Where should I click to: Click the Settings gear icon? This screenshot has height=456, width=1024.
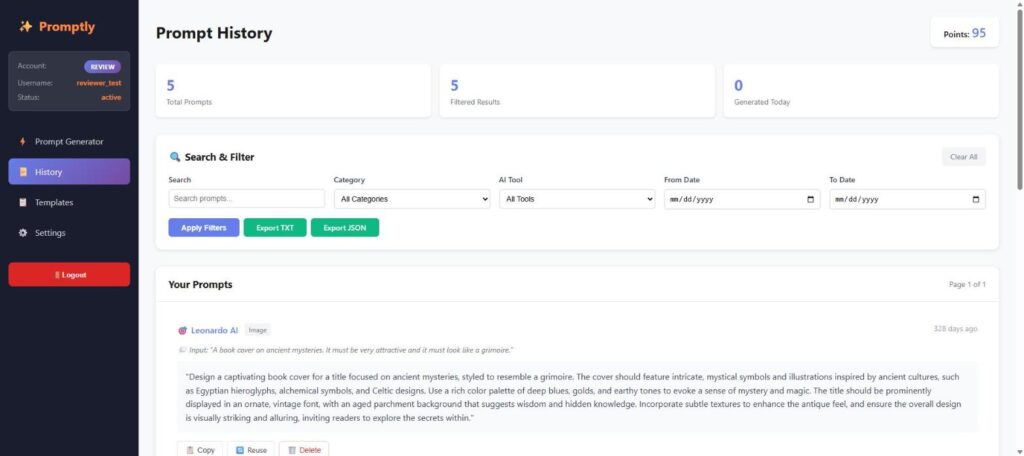pos(23,233)
